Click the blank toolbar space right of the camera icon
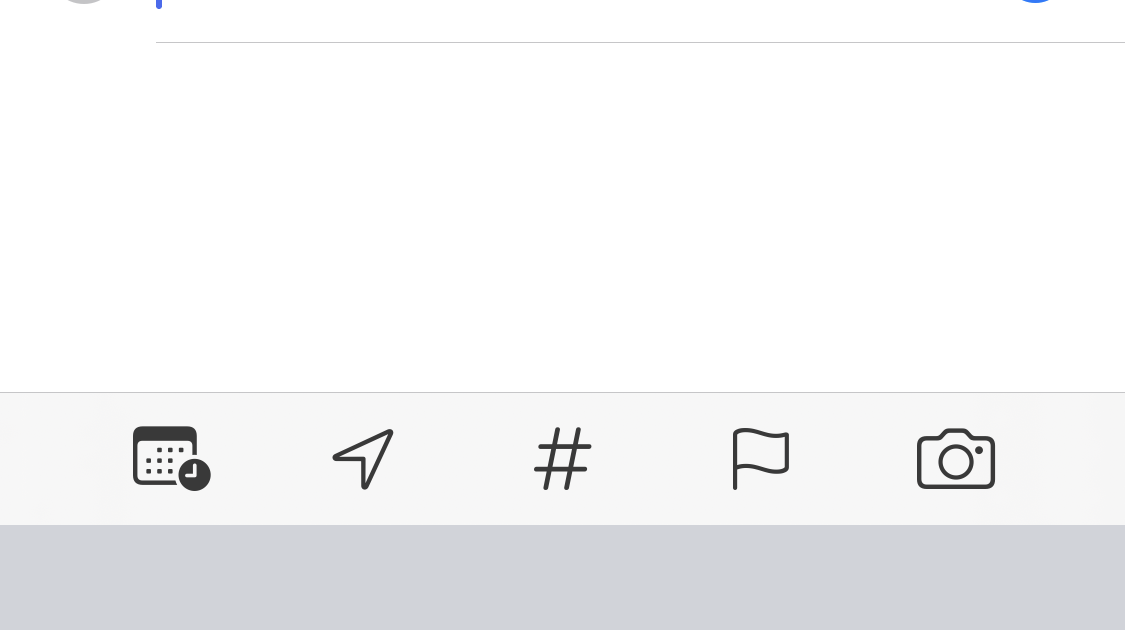Screen dimensions: 1125x630 (x=1060, y=459)
